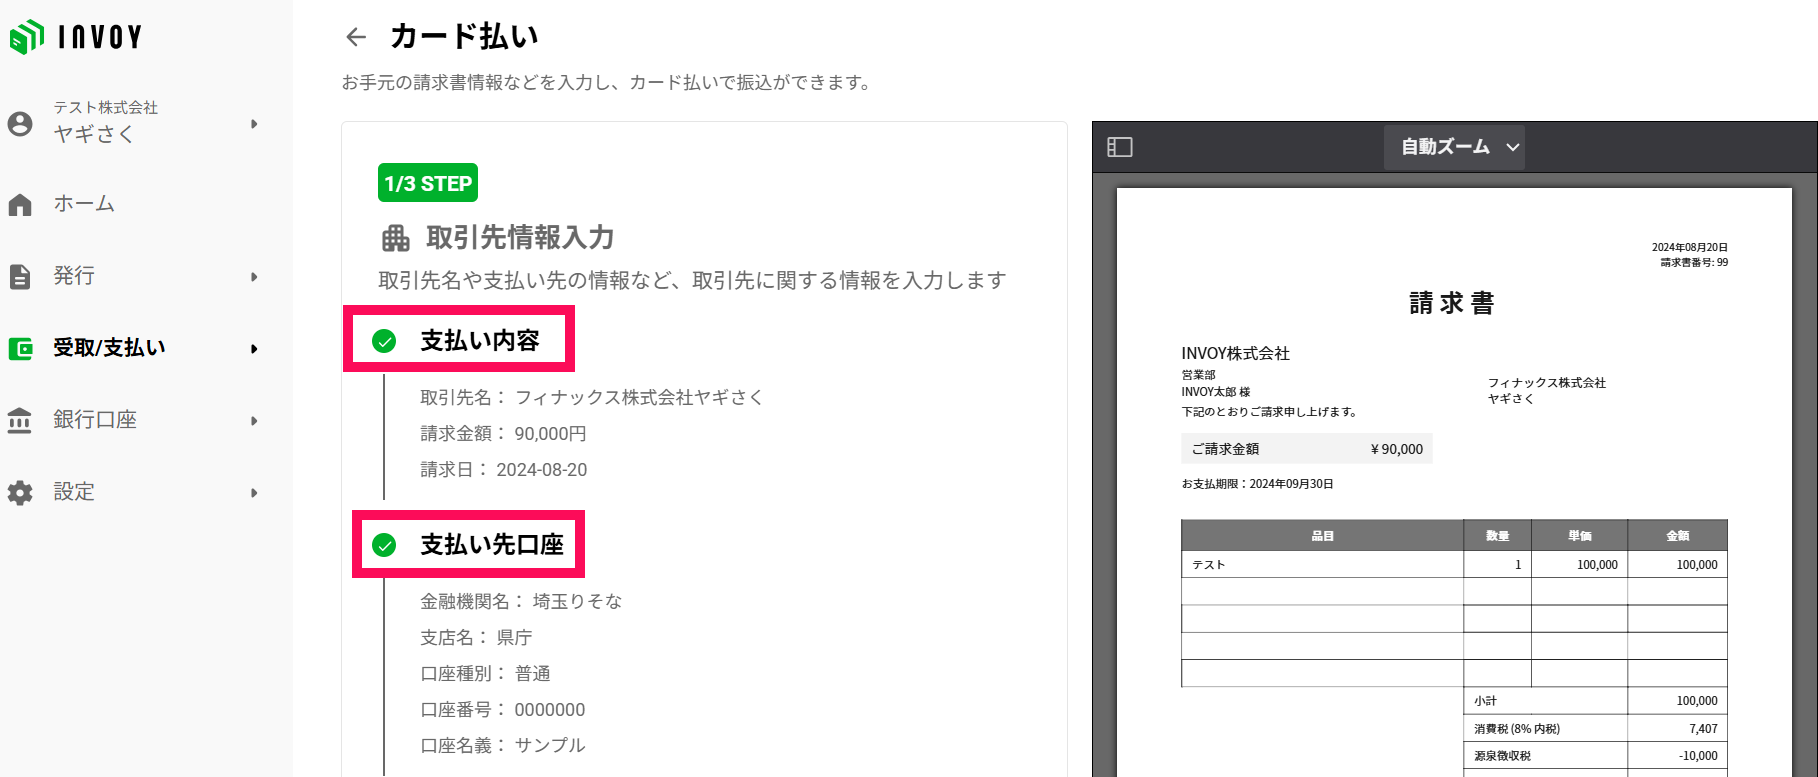
Task: Click 源泉徴収税 -10,000 row in PDF
Action: [x=1595, y=756]
